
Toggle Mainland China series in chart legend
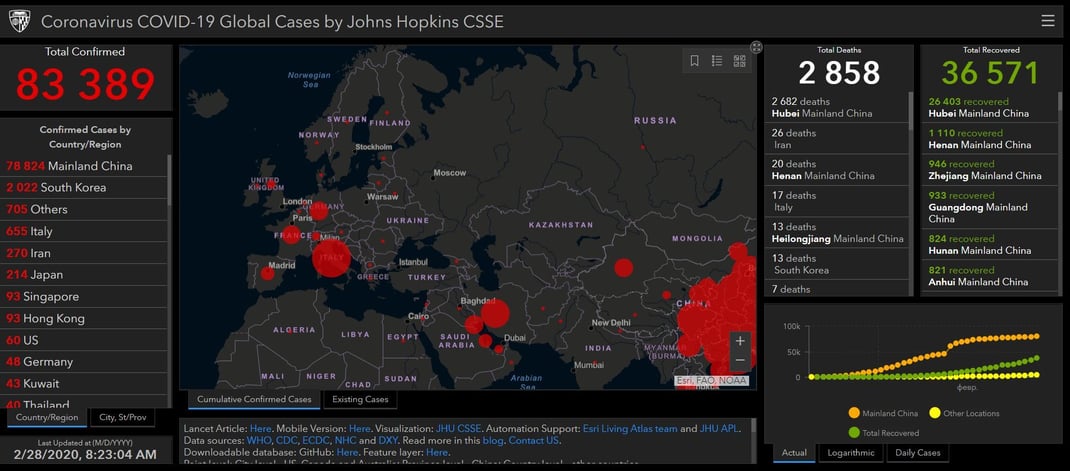(887, 412)
